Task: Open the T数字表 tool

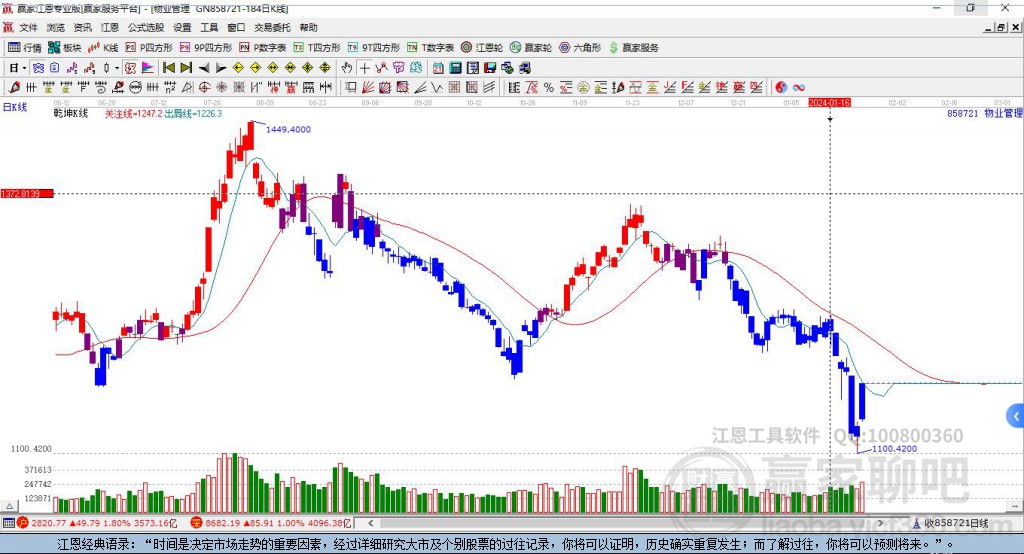Action: click(430, 48)
